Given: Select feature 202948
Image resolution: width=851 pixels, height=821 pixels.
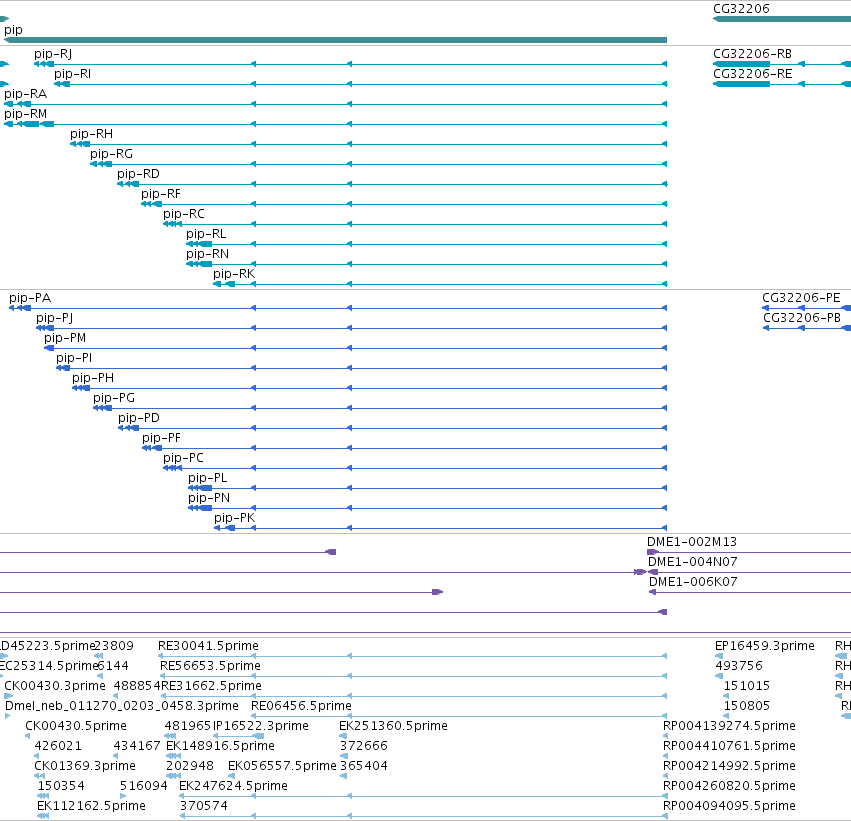Looking at the screenshot, I should [x=189, y=766].
